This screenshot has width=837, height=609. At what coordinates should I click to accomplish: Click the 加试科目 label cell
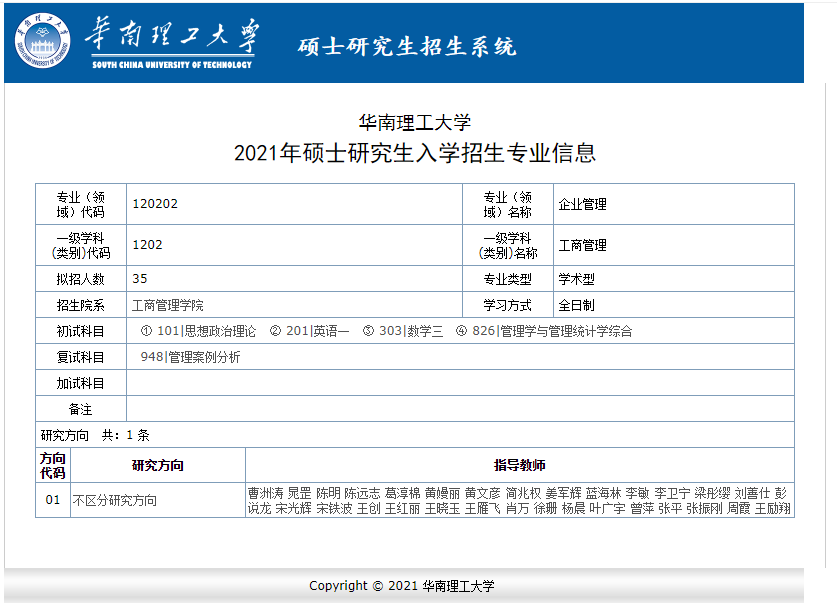(x=81, y=383)
